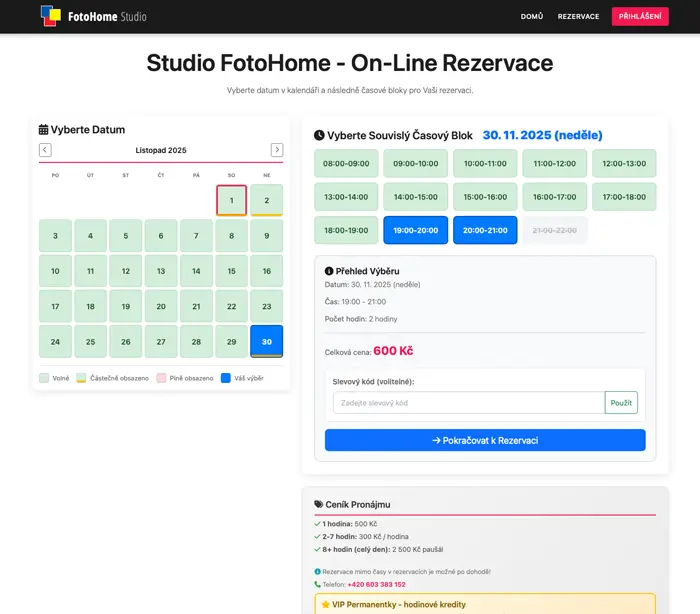
Task: Select the 18:00-19:00 time slot
Action: pos(346,230)
